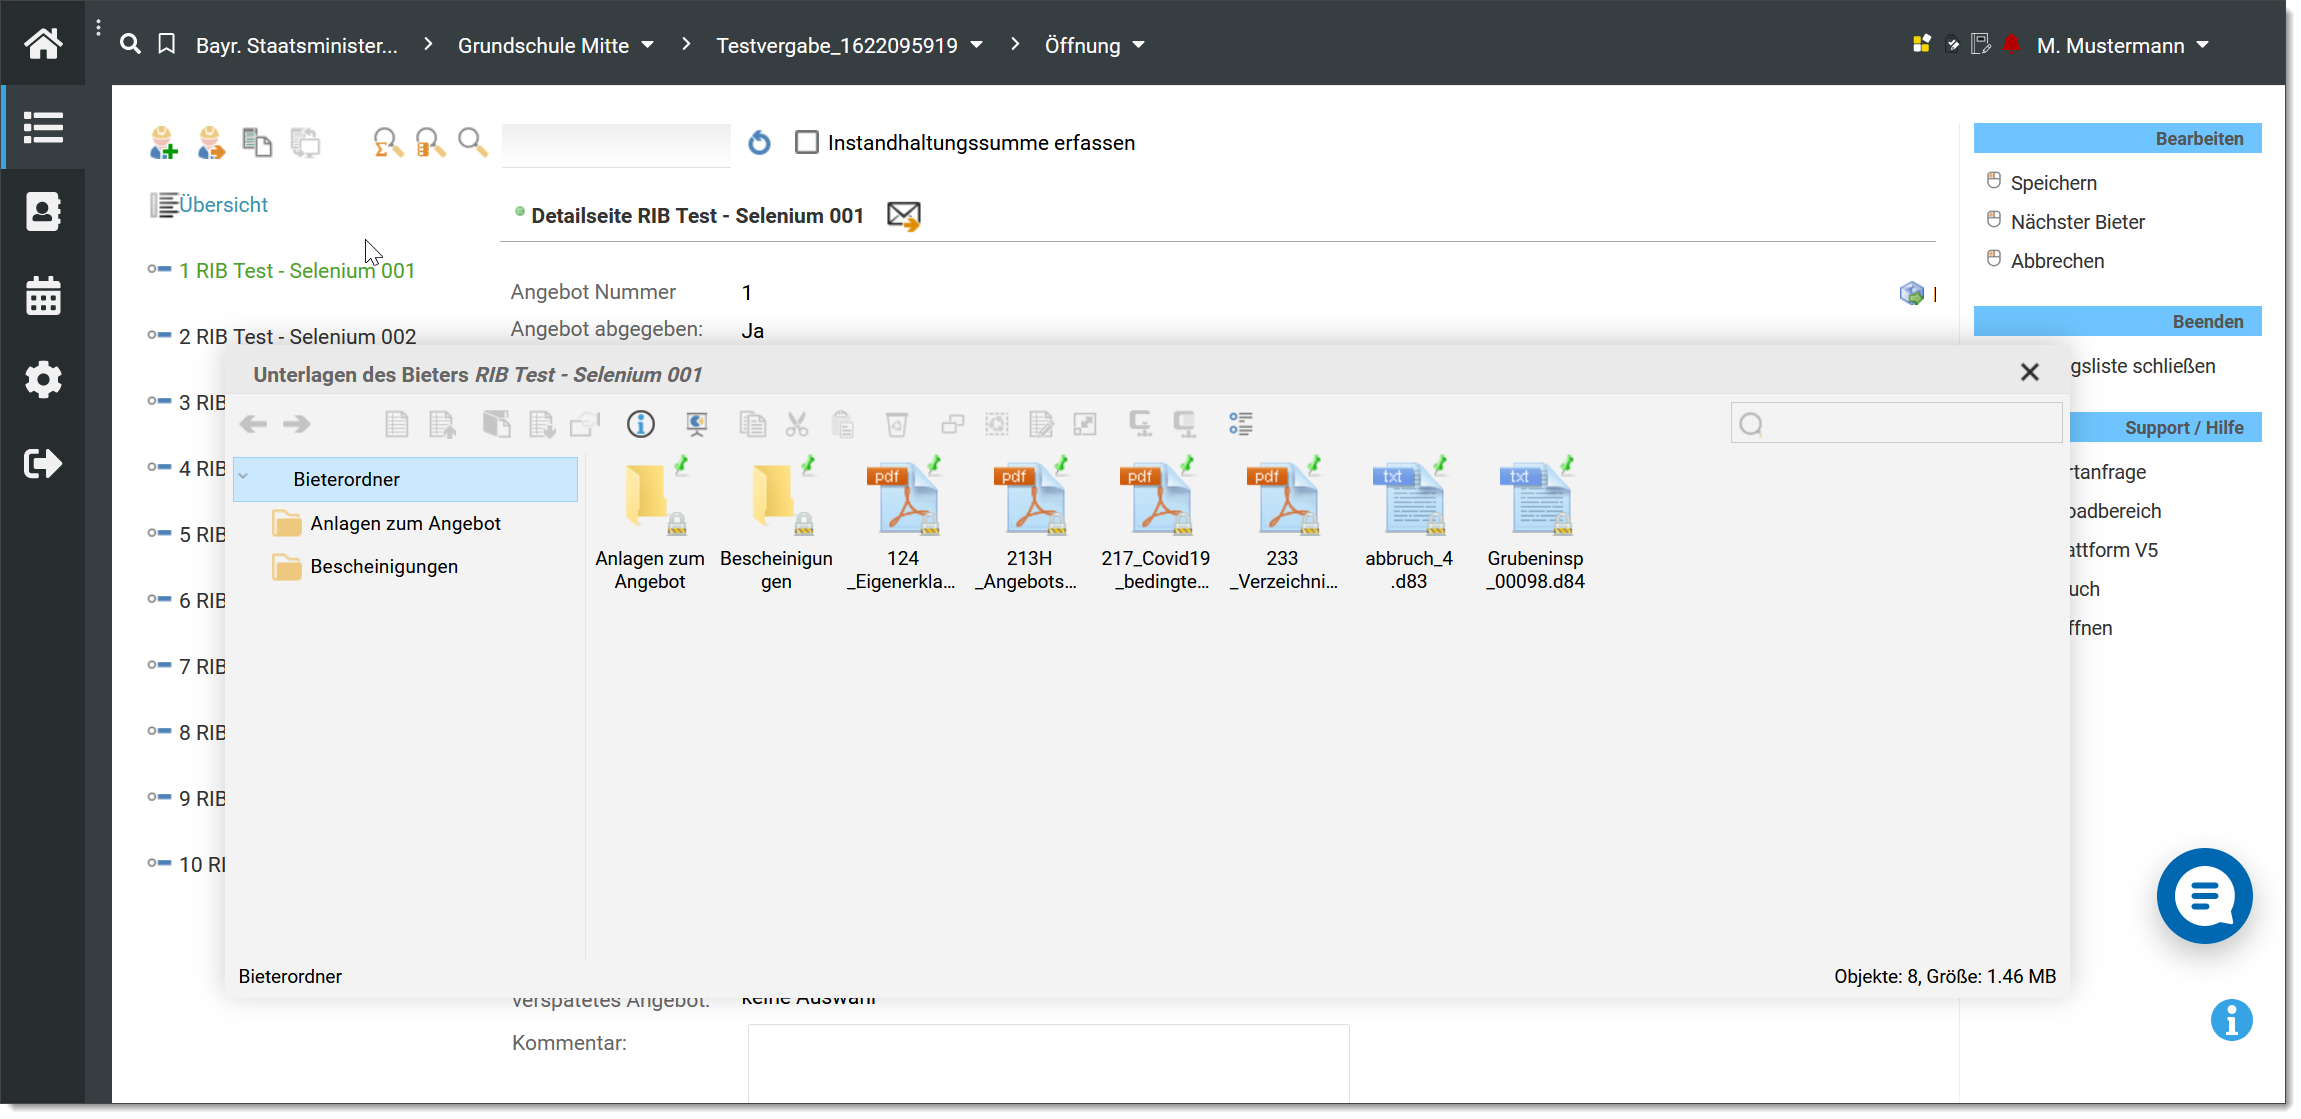Open the Übersicht link
The image size is (2301, 1119).
[x=223, y=204]
